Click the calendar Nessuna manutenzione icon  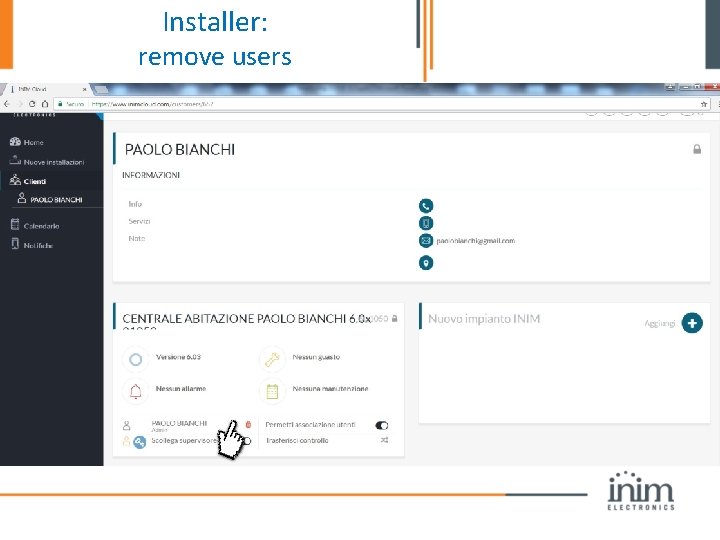coord(272,391)
